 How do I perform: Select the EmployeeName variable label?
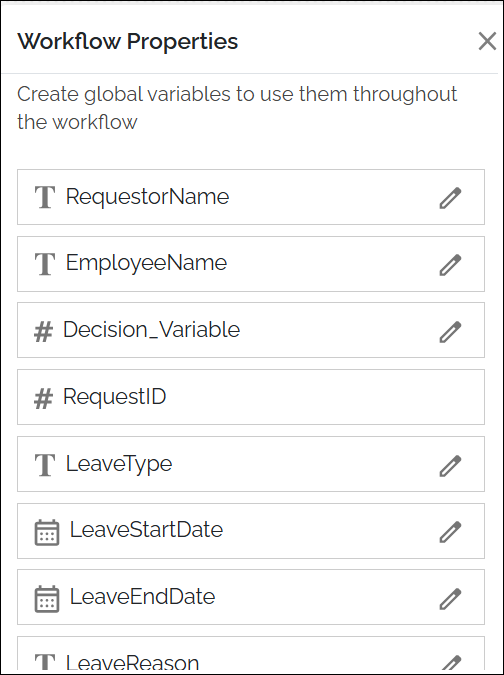146,263
